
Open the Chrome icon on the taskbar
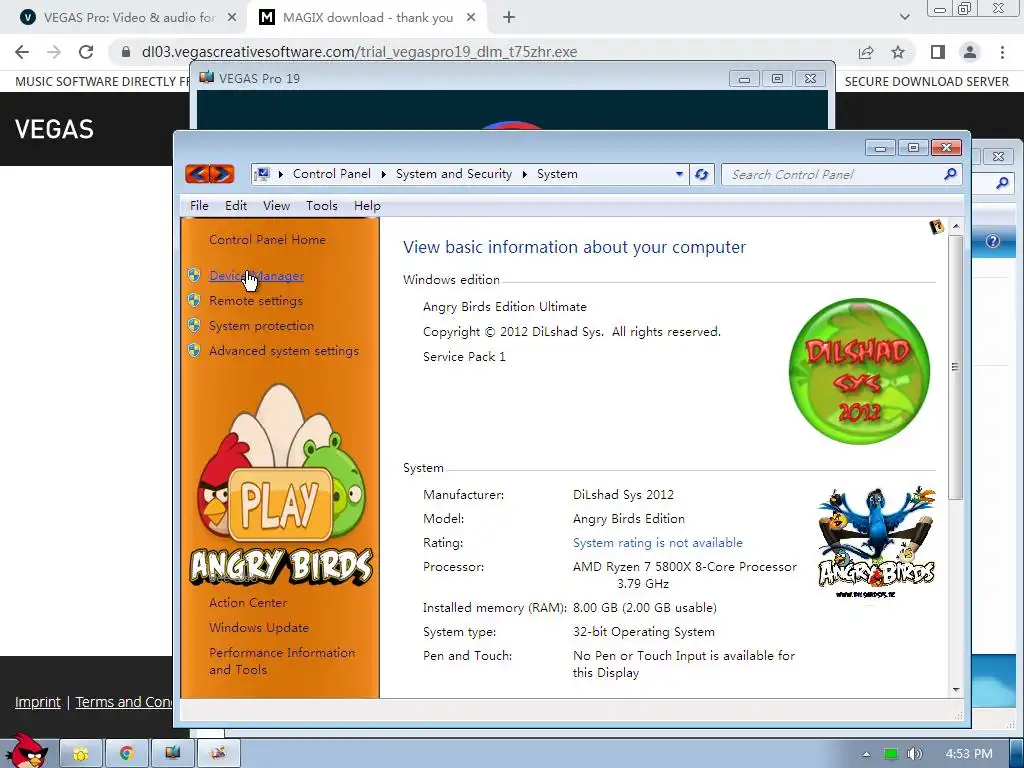point(127,753)
